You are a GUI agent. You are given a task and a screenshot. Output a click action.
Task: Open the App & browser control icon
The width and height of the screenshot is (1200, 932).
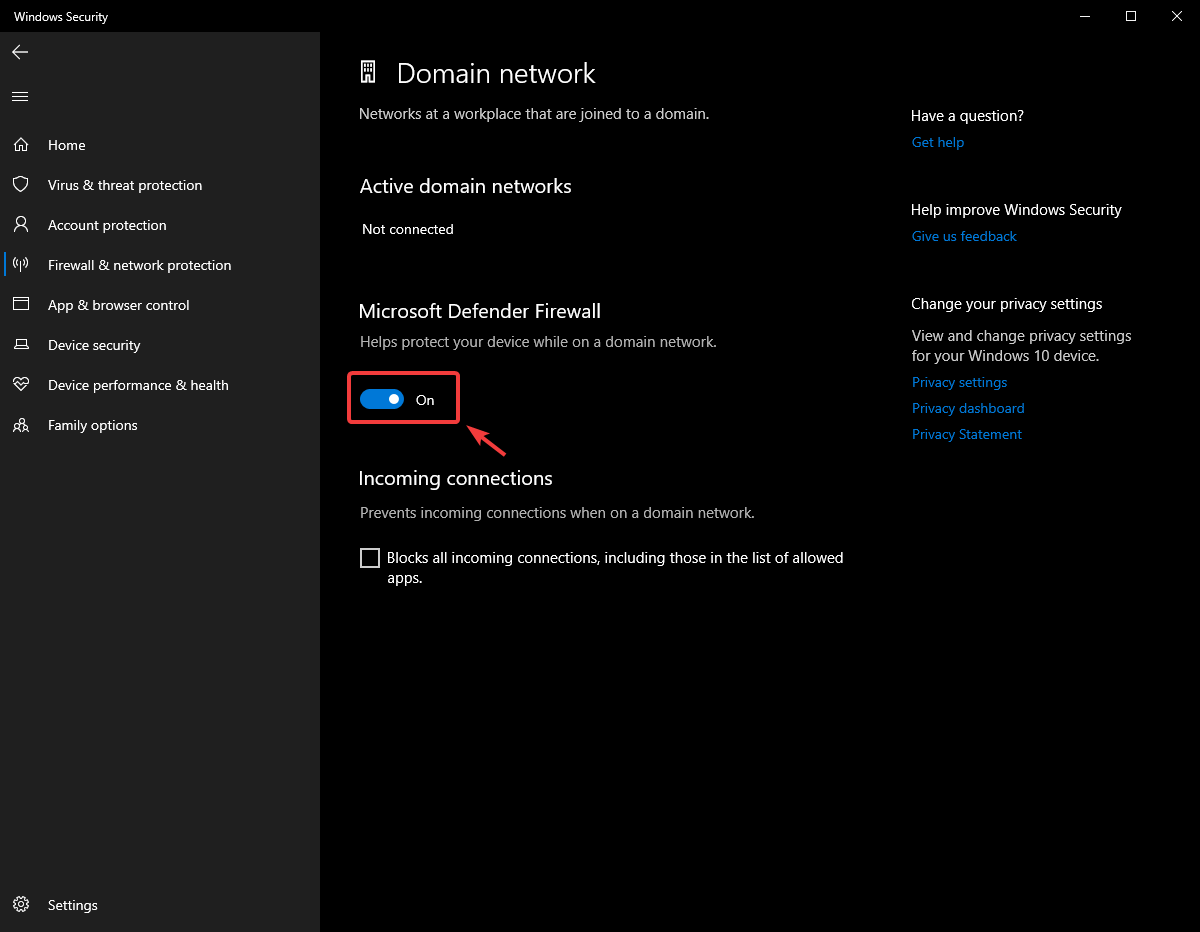point(22,304)
